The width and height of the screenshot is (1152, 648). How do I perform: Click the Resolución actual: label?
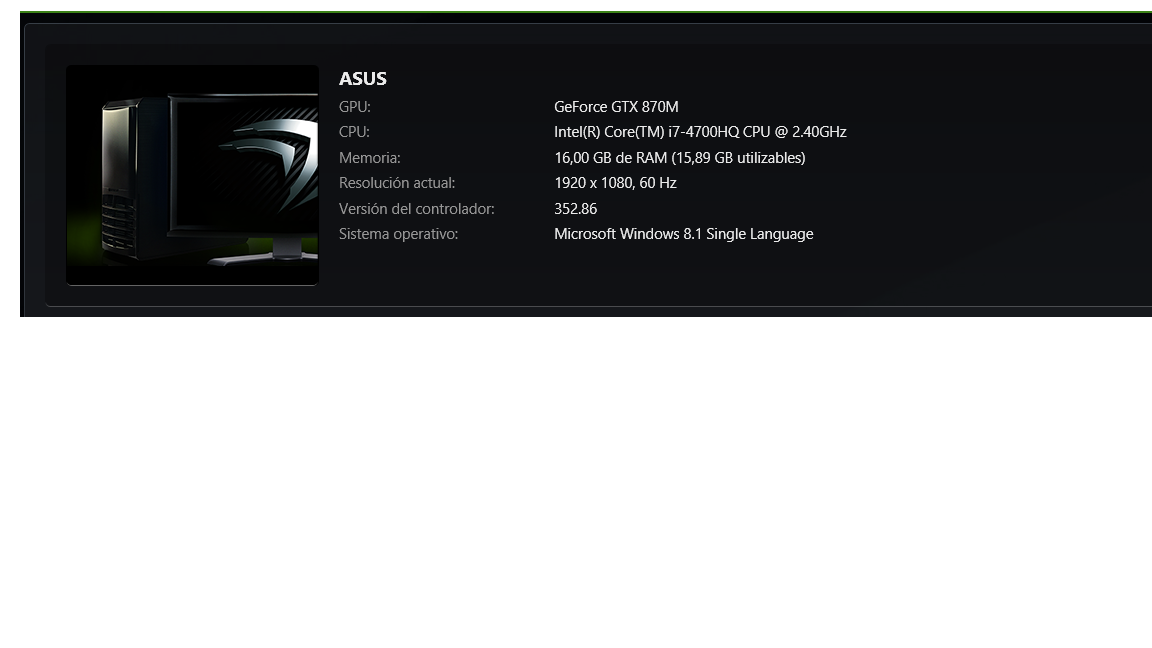pos(397,182)
